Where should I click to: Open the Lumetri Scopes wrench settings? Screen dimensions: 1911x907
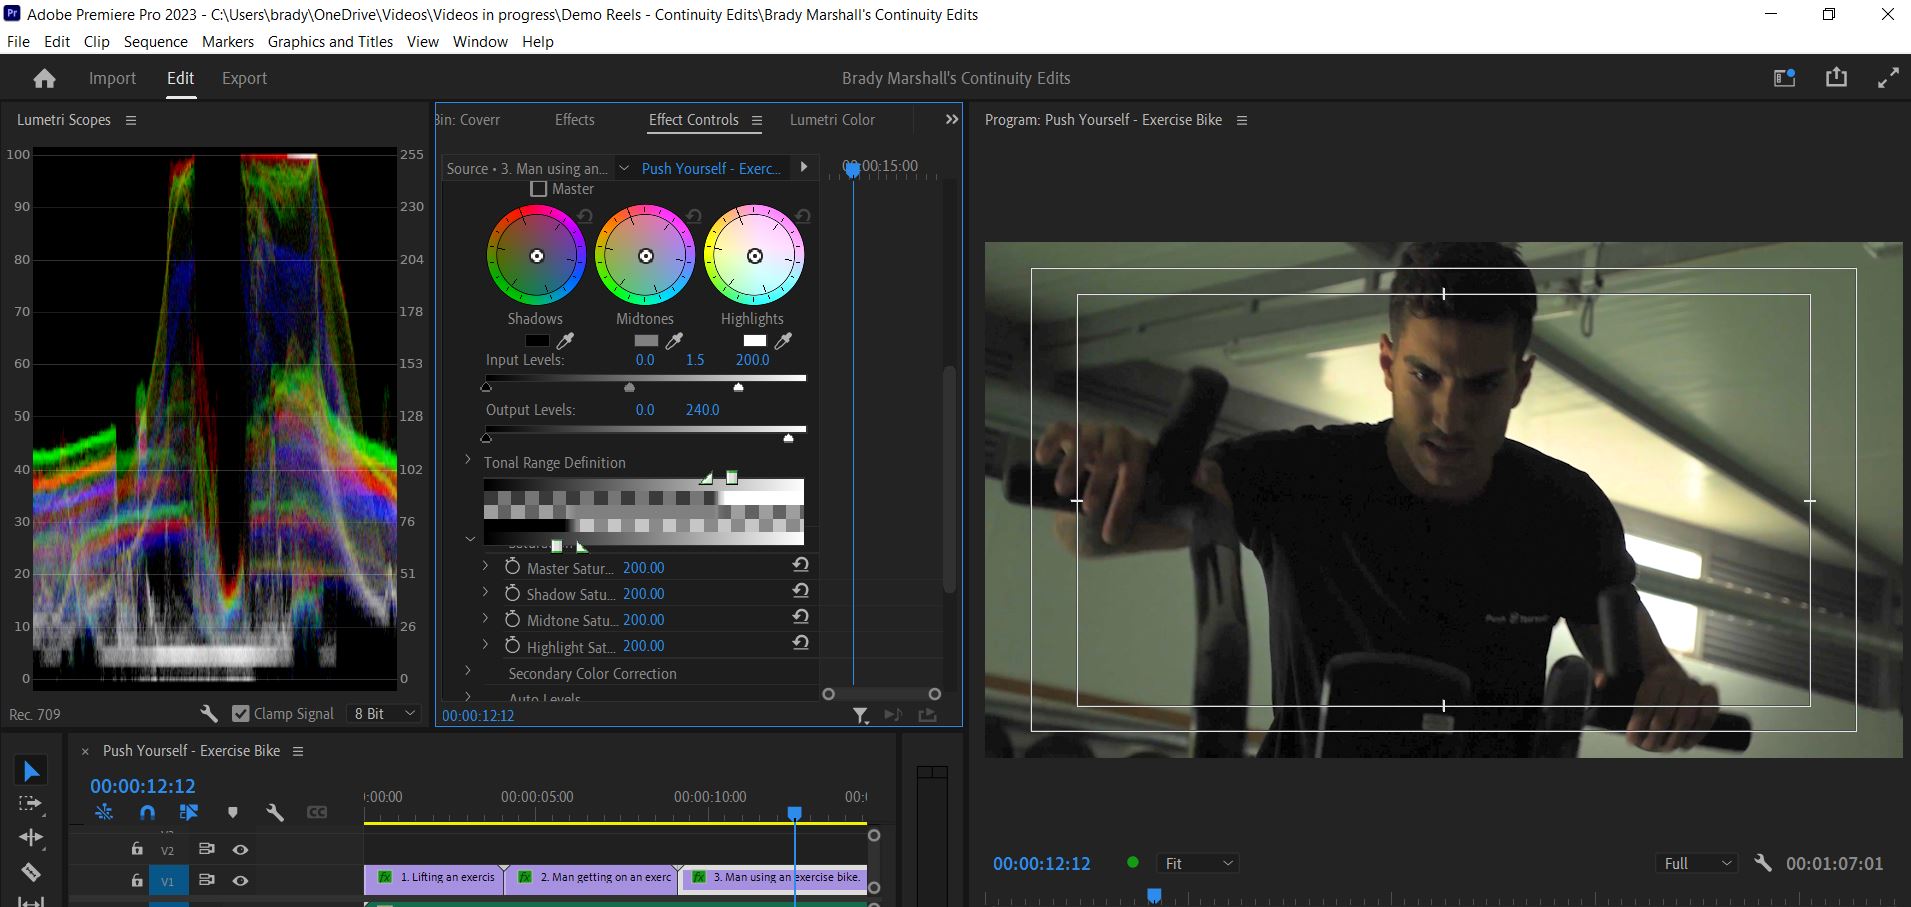pyautogui.click(x=208, y=713)
